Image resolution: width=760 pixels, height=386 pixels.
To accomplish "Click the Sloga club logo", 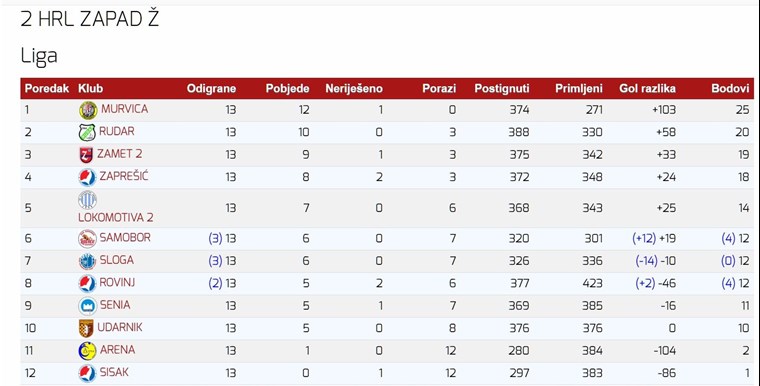I will 87,261.
